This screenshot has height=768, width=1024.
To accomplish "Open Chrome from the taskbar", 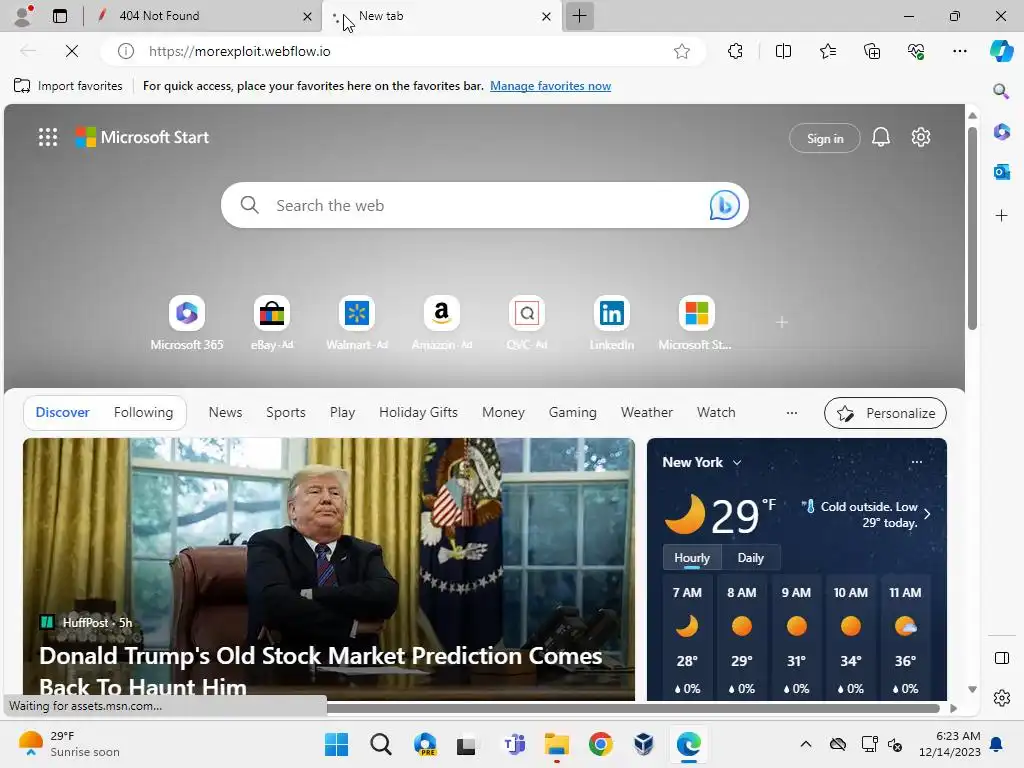I will [x=600, y=744].
